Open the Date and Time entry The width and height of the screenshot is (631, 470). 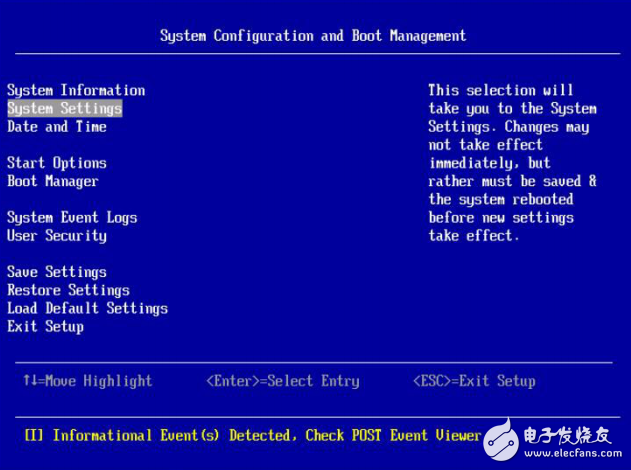(x=56, y=127)
